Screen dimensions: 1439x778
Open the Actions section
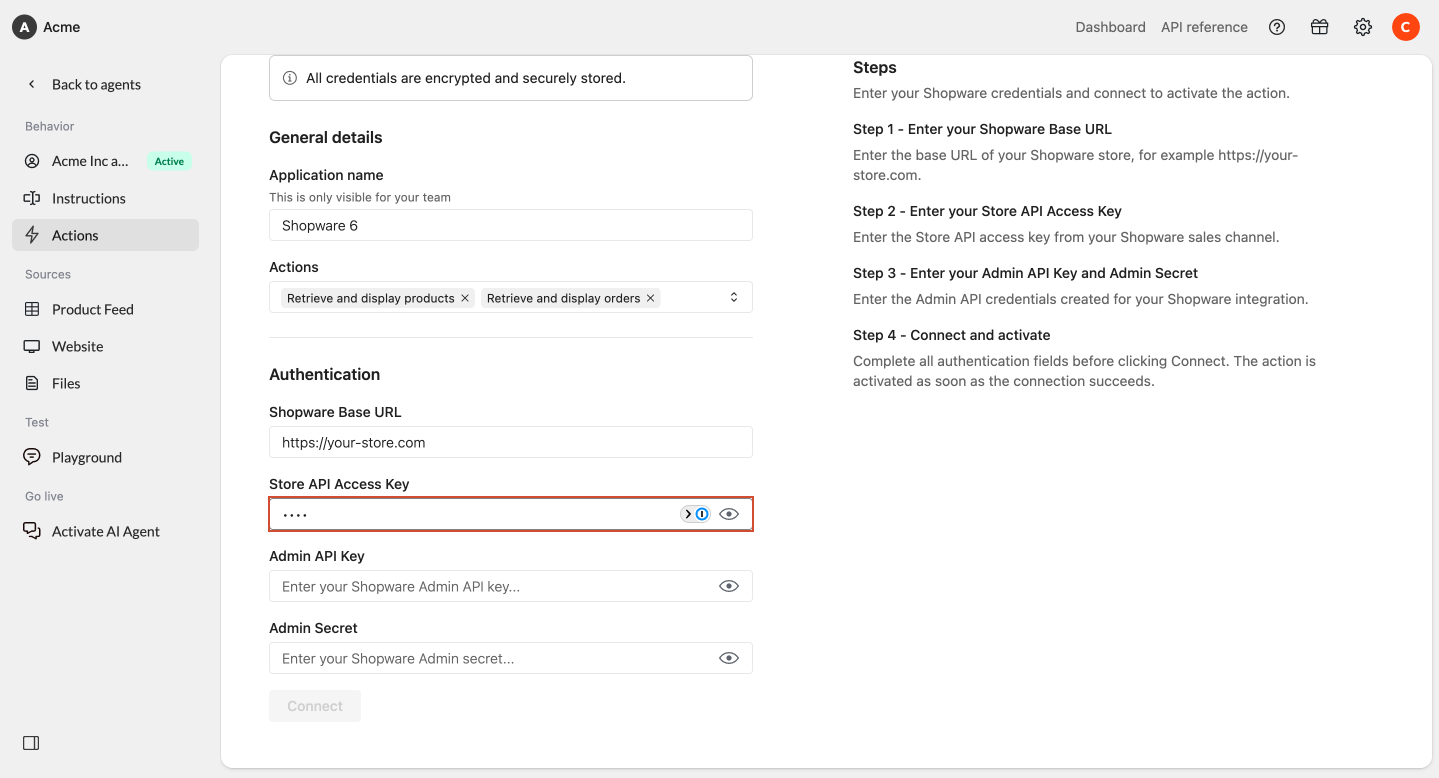(106, 235)
